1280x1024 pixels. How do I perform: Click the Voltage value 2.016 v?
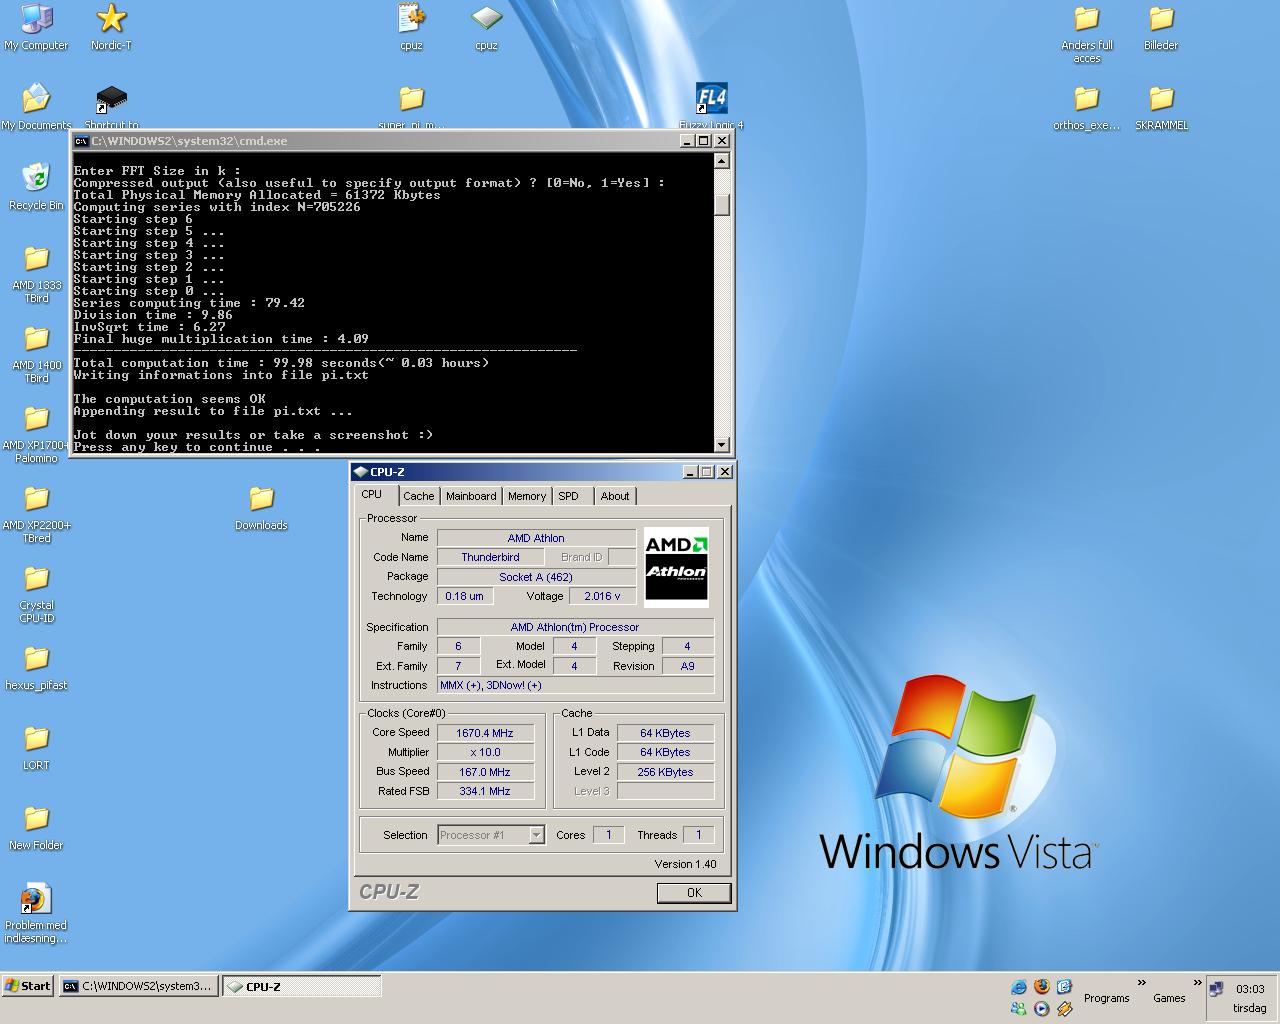point(602,596)
